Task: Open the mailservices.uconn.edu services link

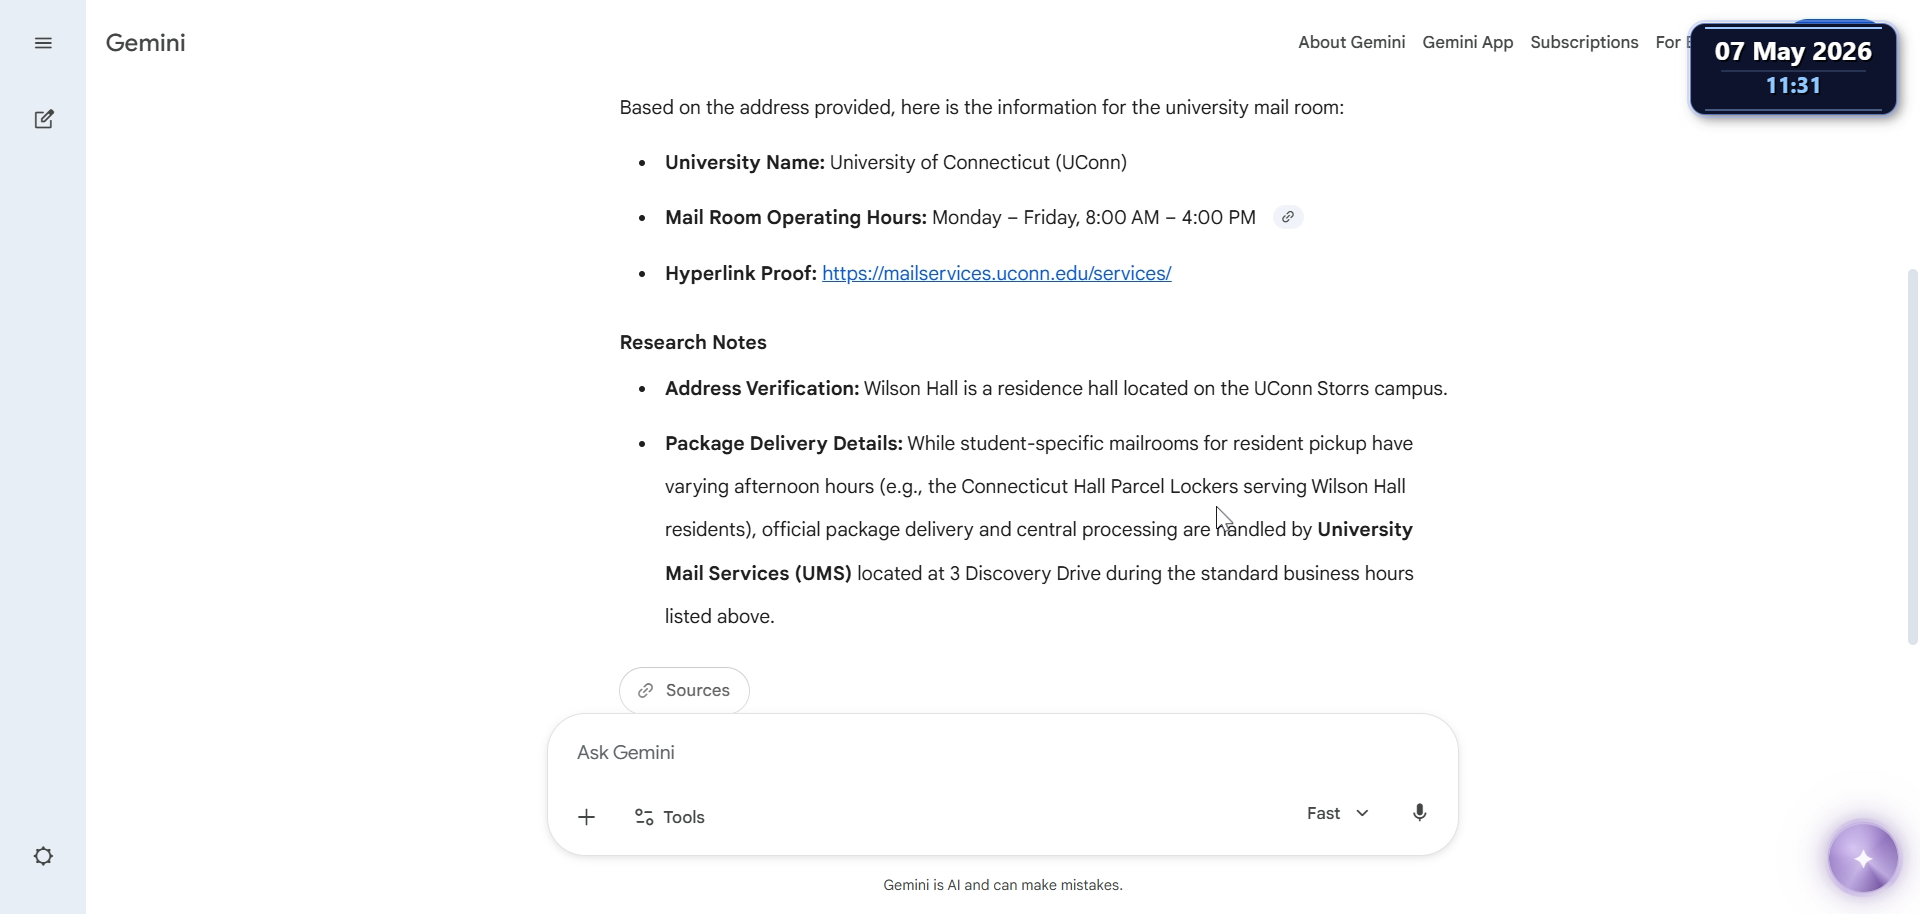Action: 996,273
